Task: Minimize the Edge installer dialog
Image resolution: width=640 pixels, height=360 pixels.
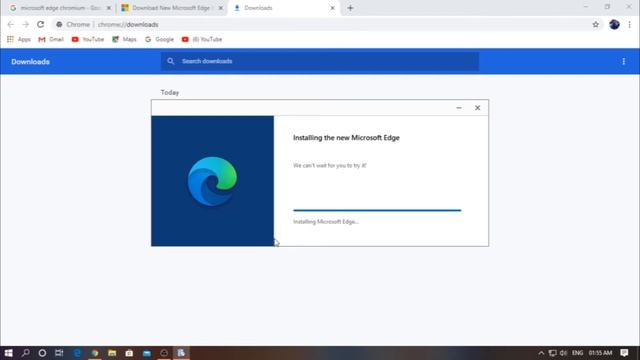Action: click(459, 108)
